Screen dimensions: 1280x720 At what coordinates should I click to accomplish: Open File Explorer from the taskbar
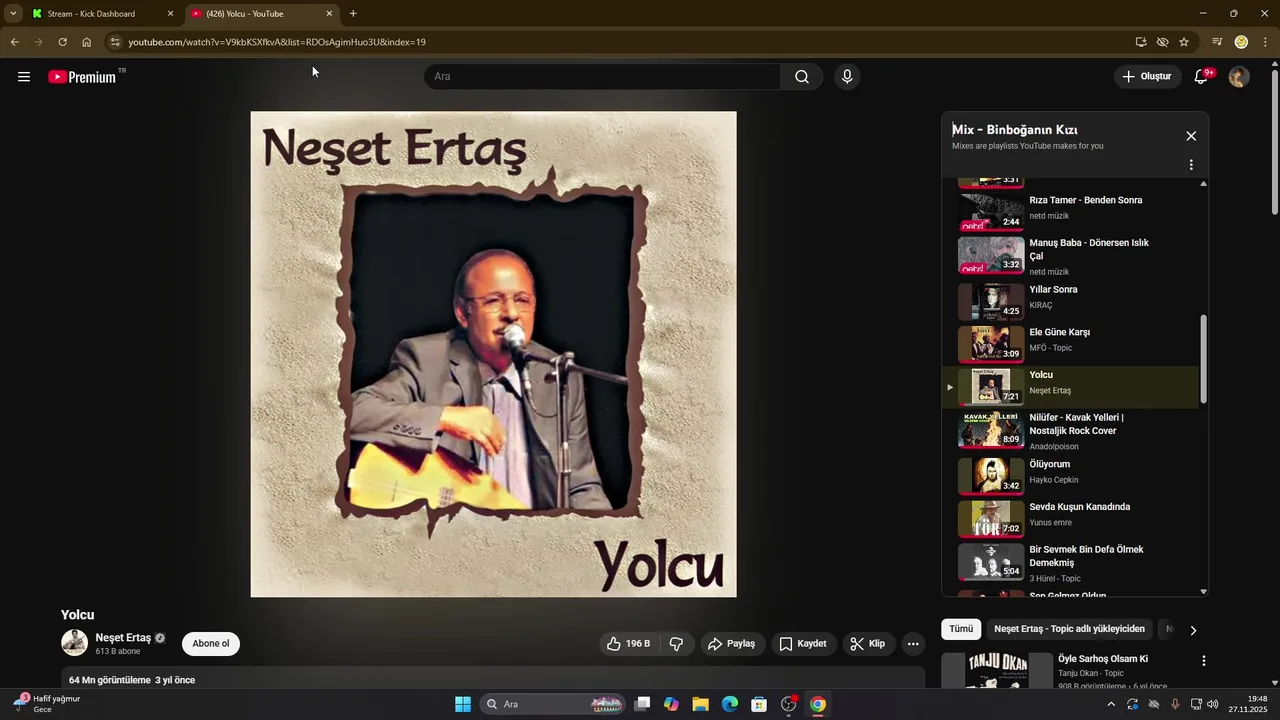700,704
